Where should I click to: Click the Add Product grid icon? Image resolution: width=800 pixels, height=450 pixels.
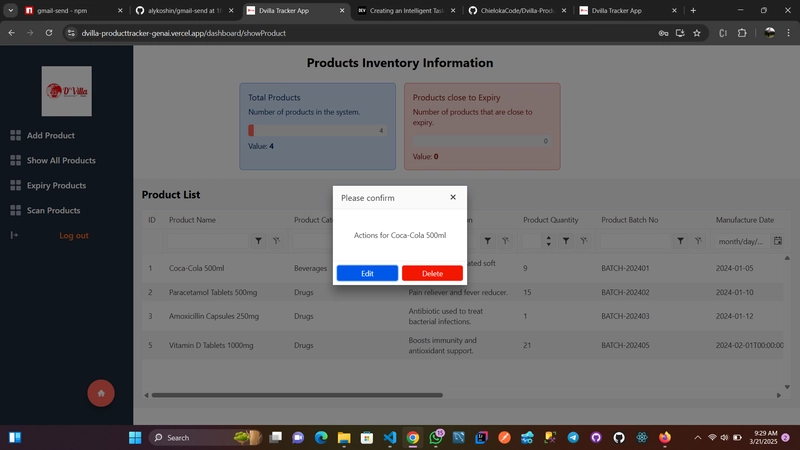pos(15,135)
